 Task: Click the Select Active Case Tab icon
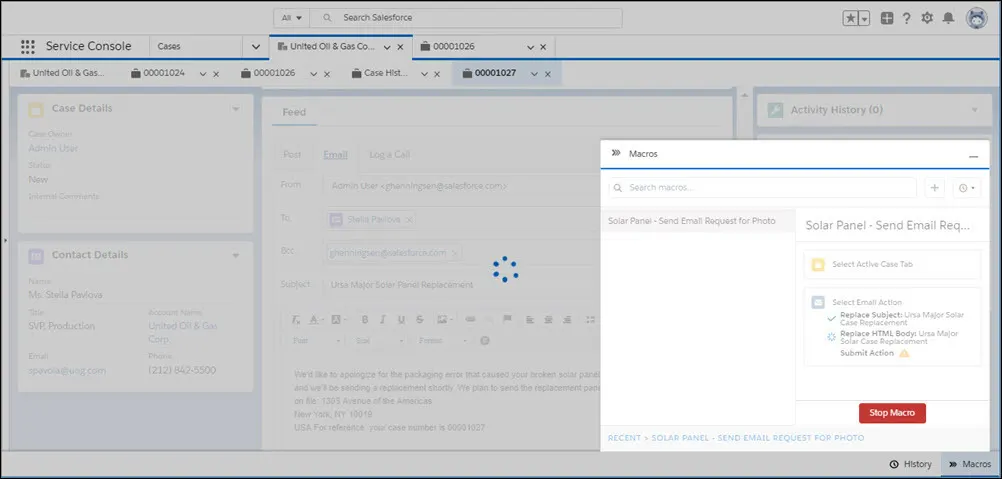(x=818, y=264)
